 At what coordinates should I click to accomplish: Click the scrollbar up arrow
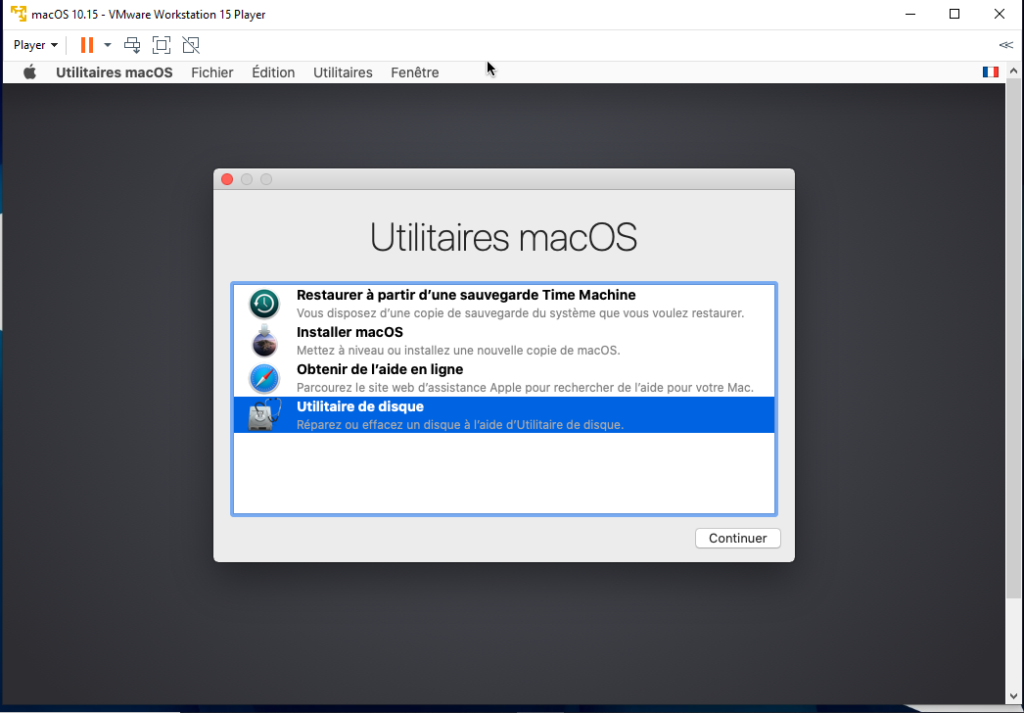[1014, 71]
